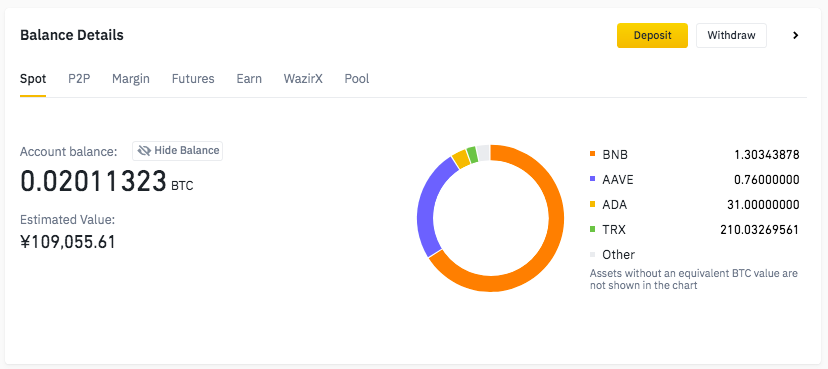Click the TRX legend label
Viewport: 828px width, 369px height.
pyautogui.click(x=614, y=230)
